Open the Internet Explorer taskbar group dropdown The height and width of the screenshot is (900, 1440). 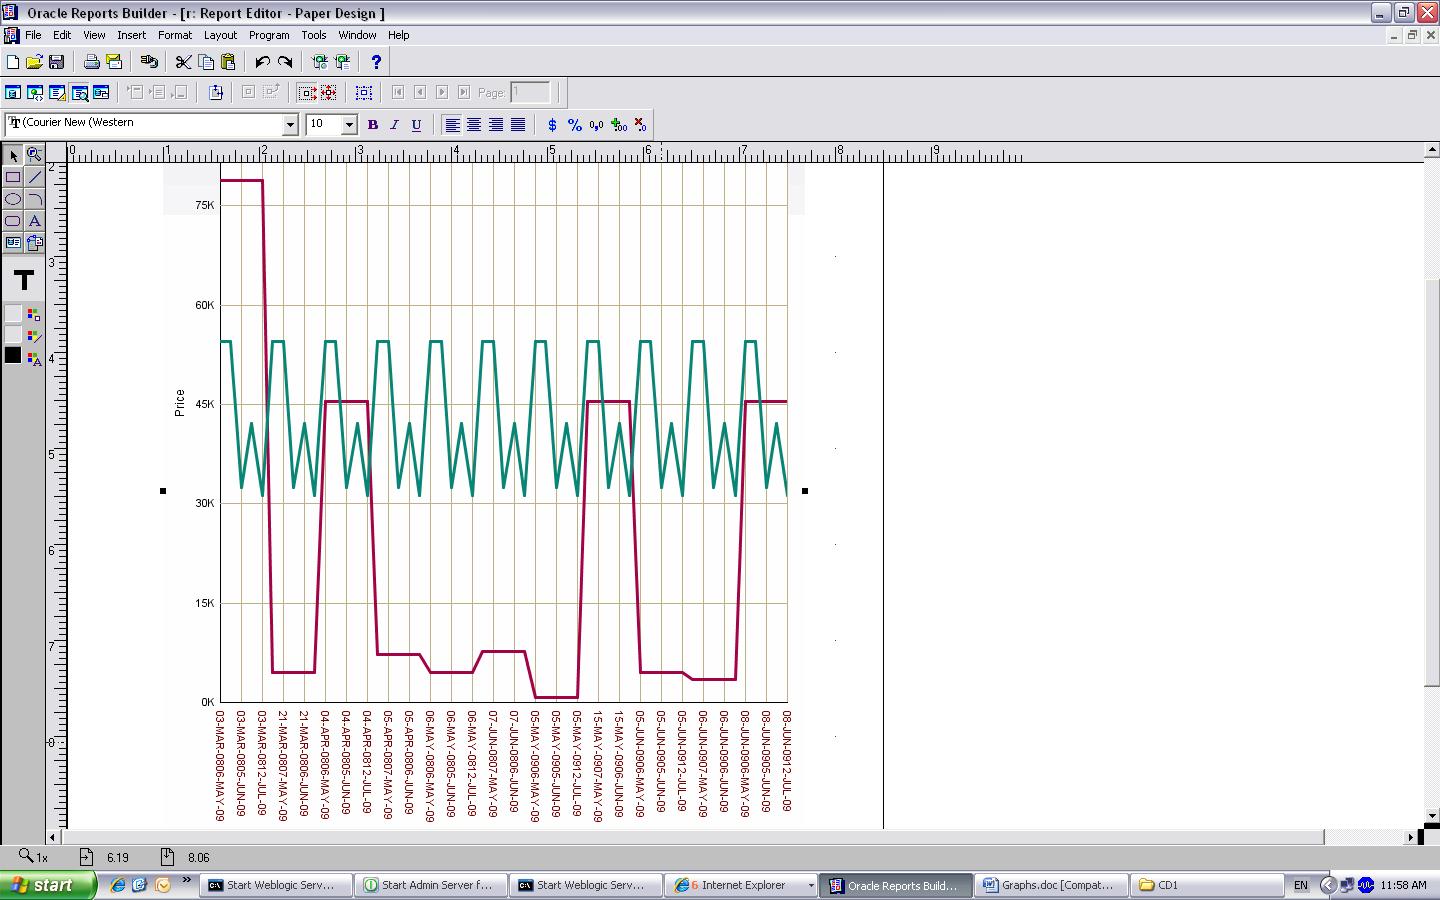point(810,885)
